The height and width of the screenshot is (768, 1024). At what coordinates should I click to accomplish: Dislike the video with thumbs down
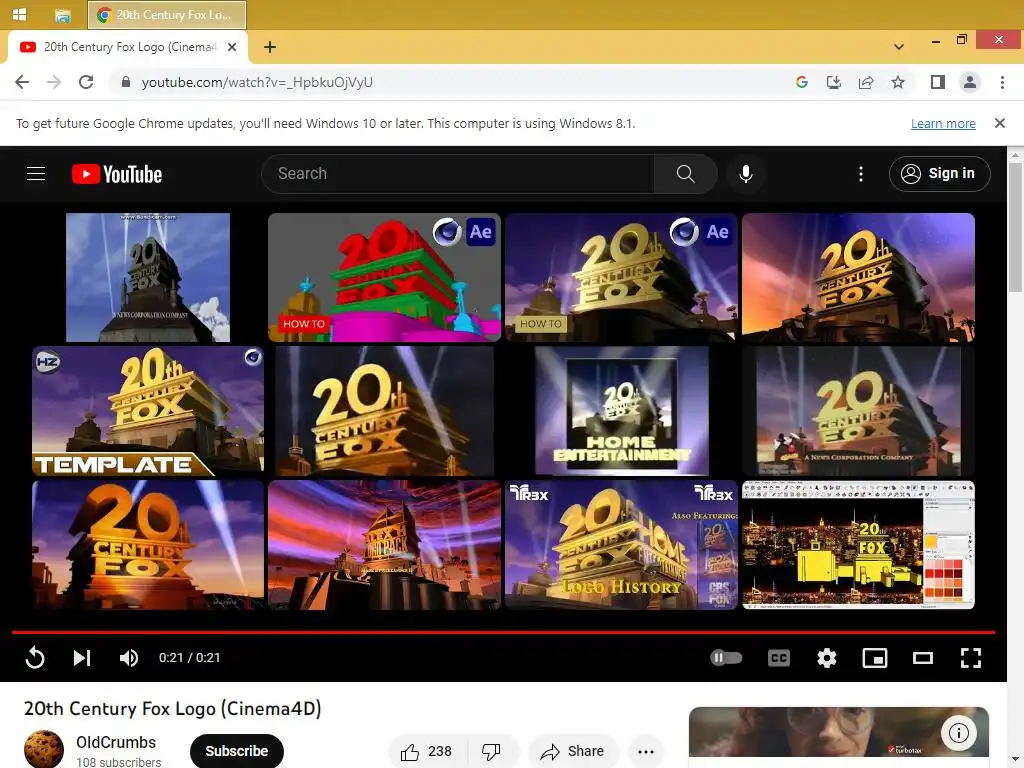point(491,752)
